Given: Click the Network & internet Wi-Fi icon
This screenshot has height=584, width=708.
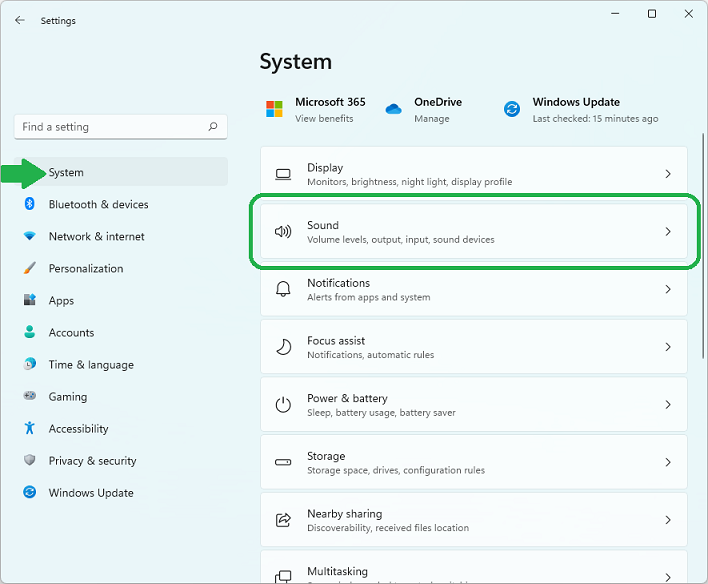Looking at the screenshot, I should (x=30, y=236).
